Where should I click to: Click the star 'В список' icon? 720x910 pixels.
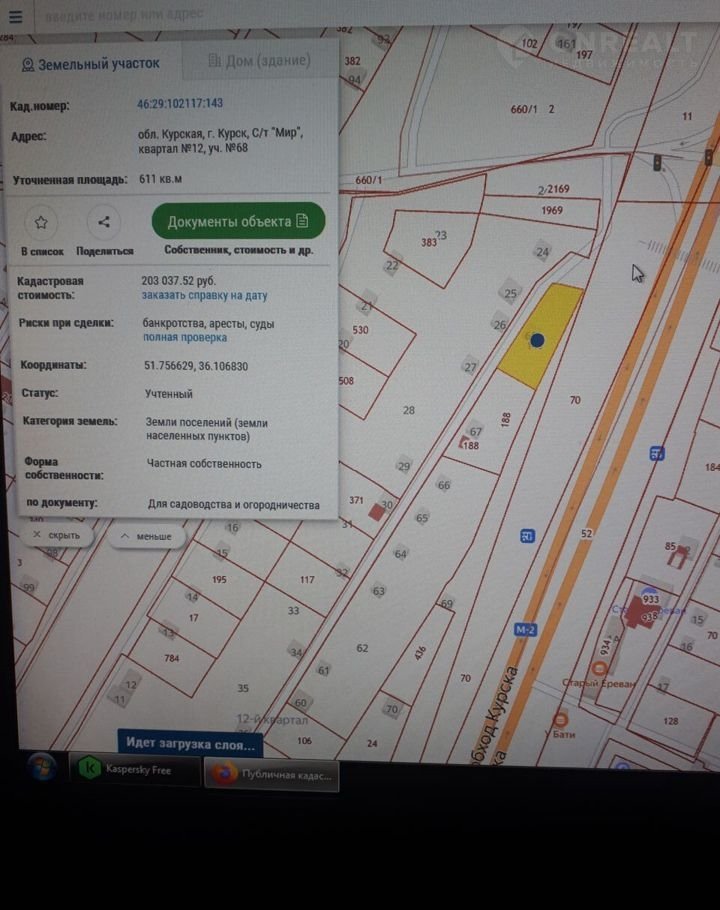(41, 222)
